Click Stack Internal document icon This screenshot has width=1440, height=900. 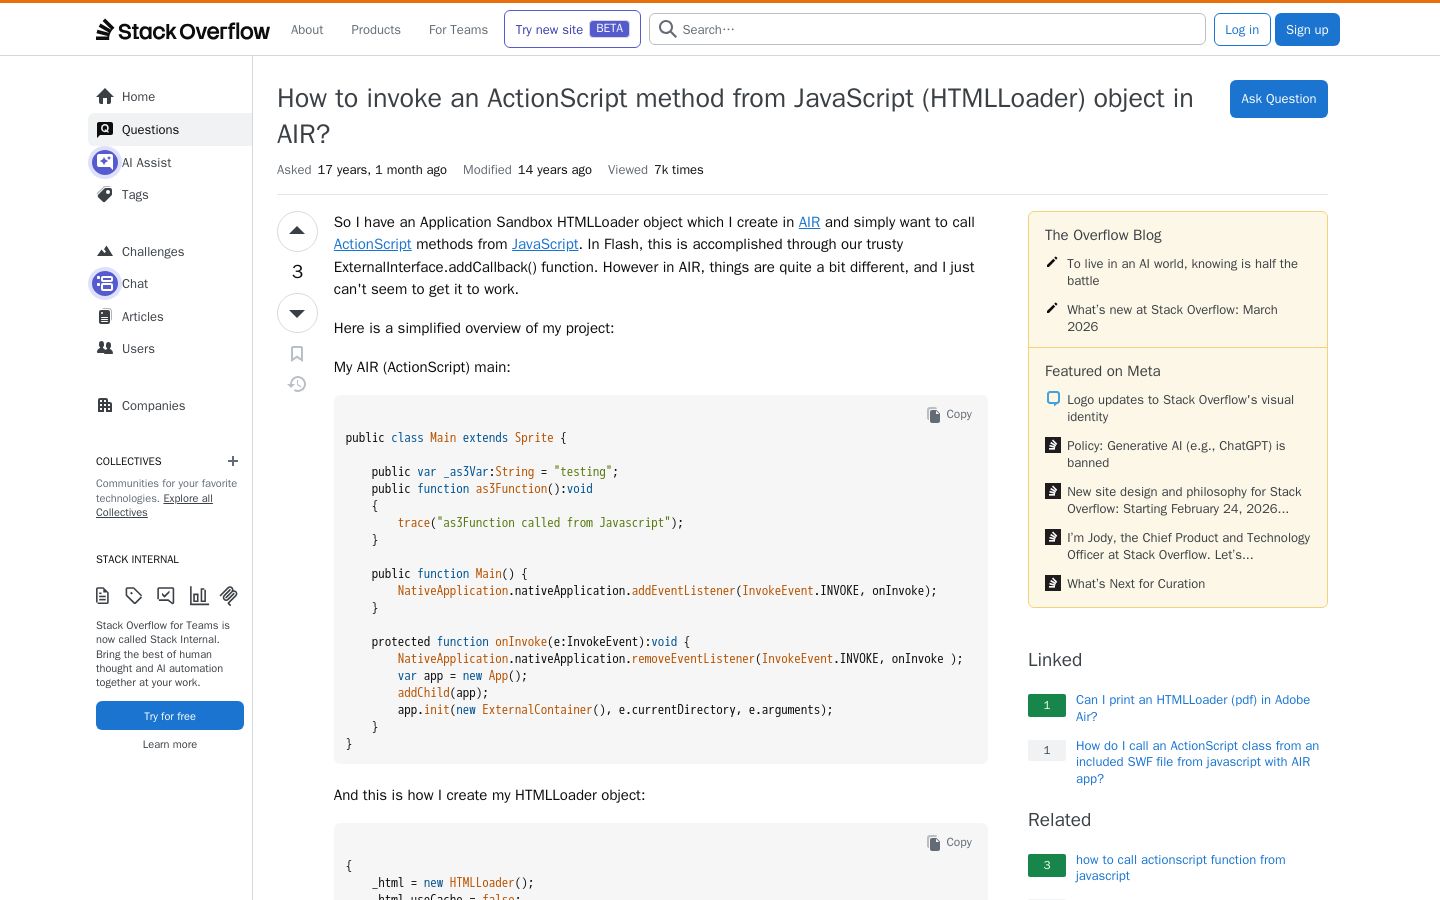click(x=103, y=596)
